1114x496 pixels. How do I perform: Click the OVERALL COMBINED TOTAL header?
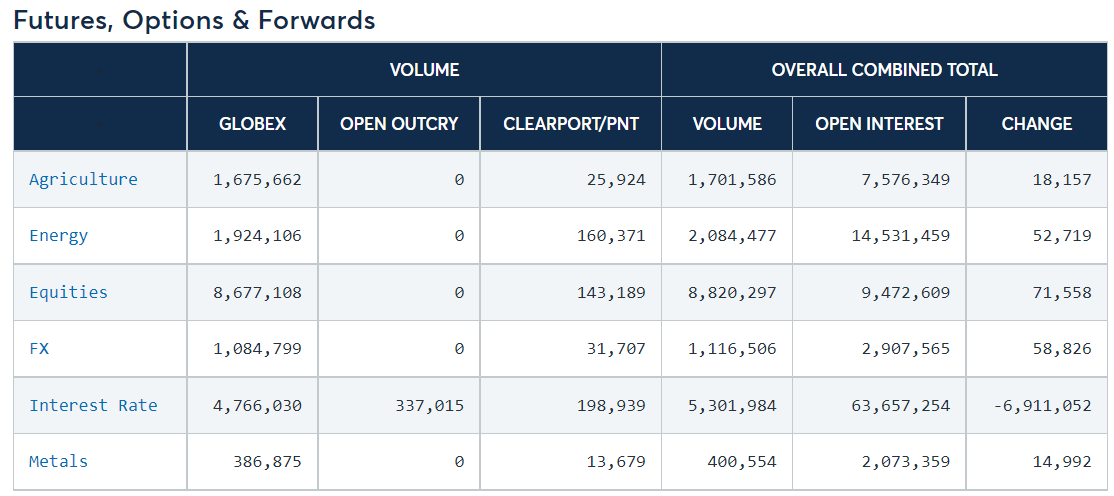[885, 70]
